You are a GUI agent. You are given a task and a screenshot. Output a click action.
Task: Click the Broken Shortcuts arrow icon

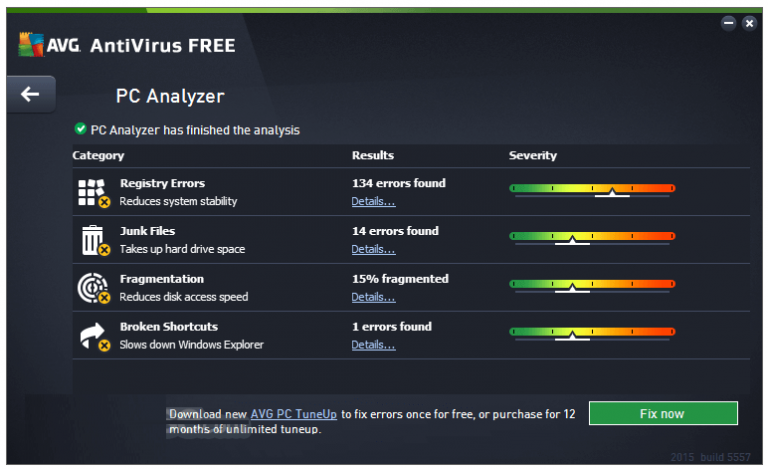click(95, 336)
